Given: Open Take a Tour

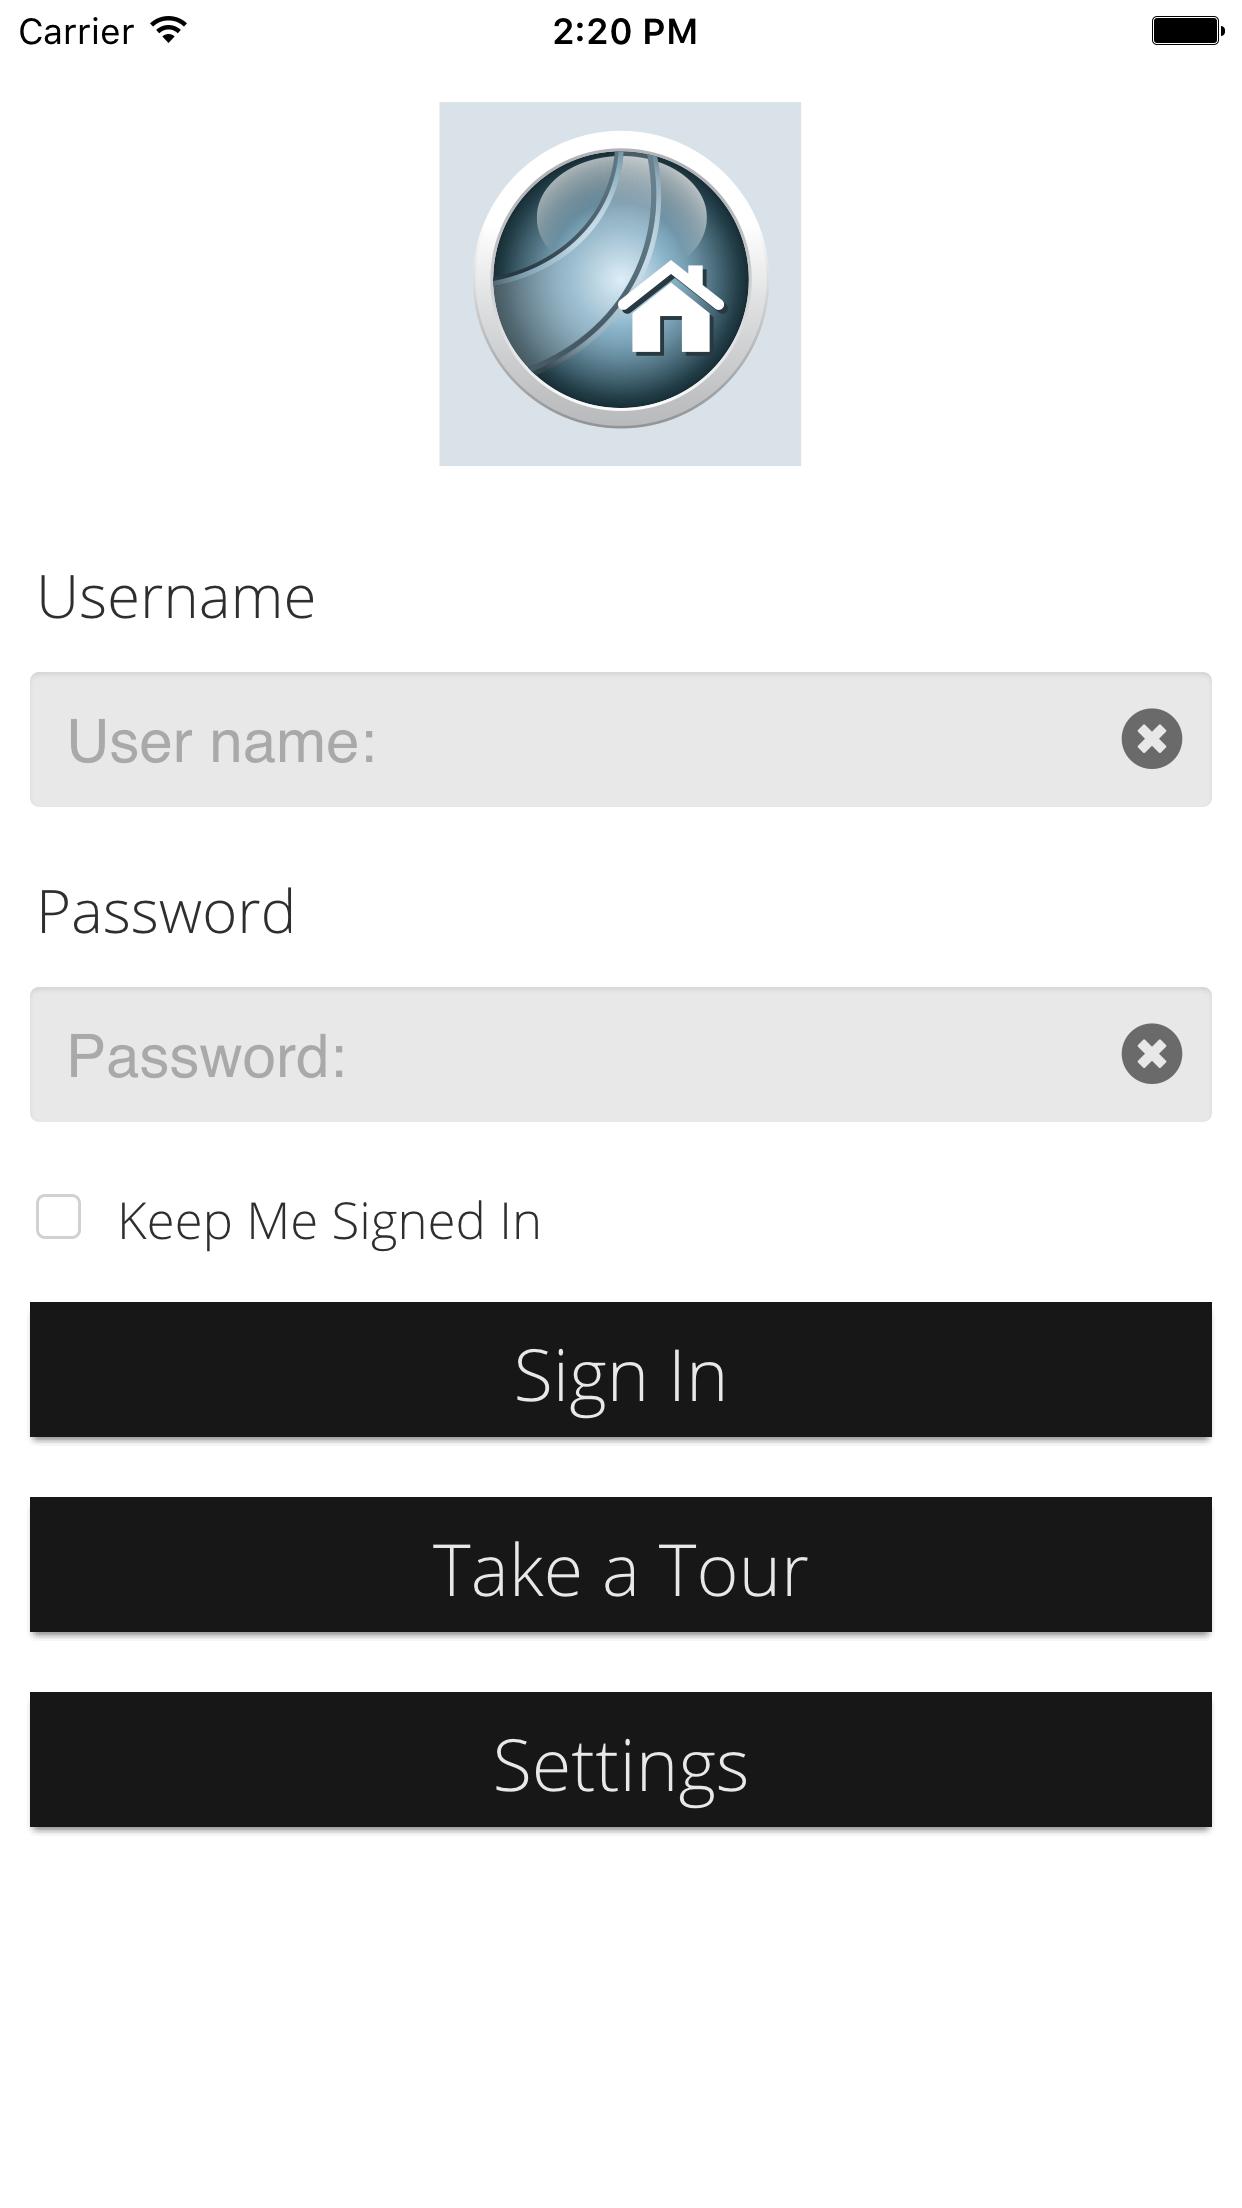Looking at the screenshot, I should (x=621, y=1565).
